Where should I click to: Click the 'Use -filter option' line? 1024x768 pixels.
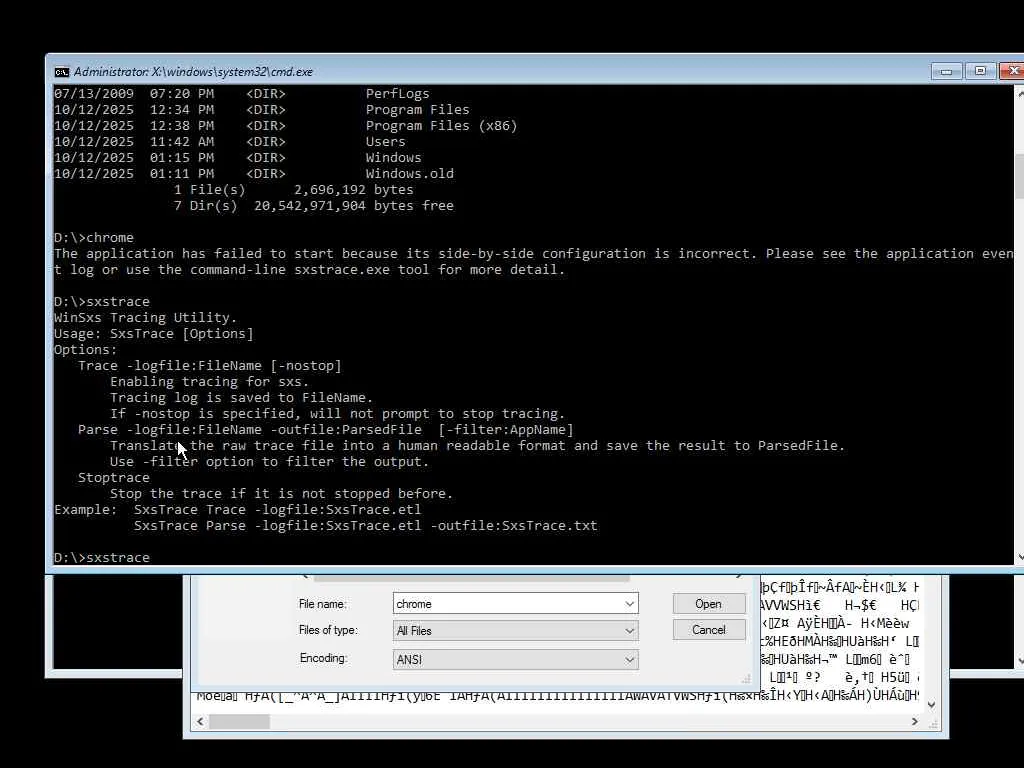tap(270, 462)
